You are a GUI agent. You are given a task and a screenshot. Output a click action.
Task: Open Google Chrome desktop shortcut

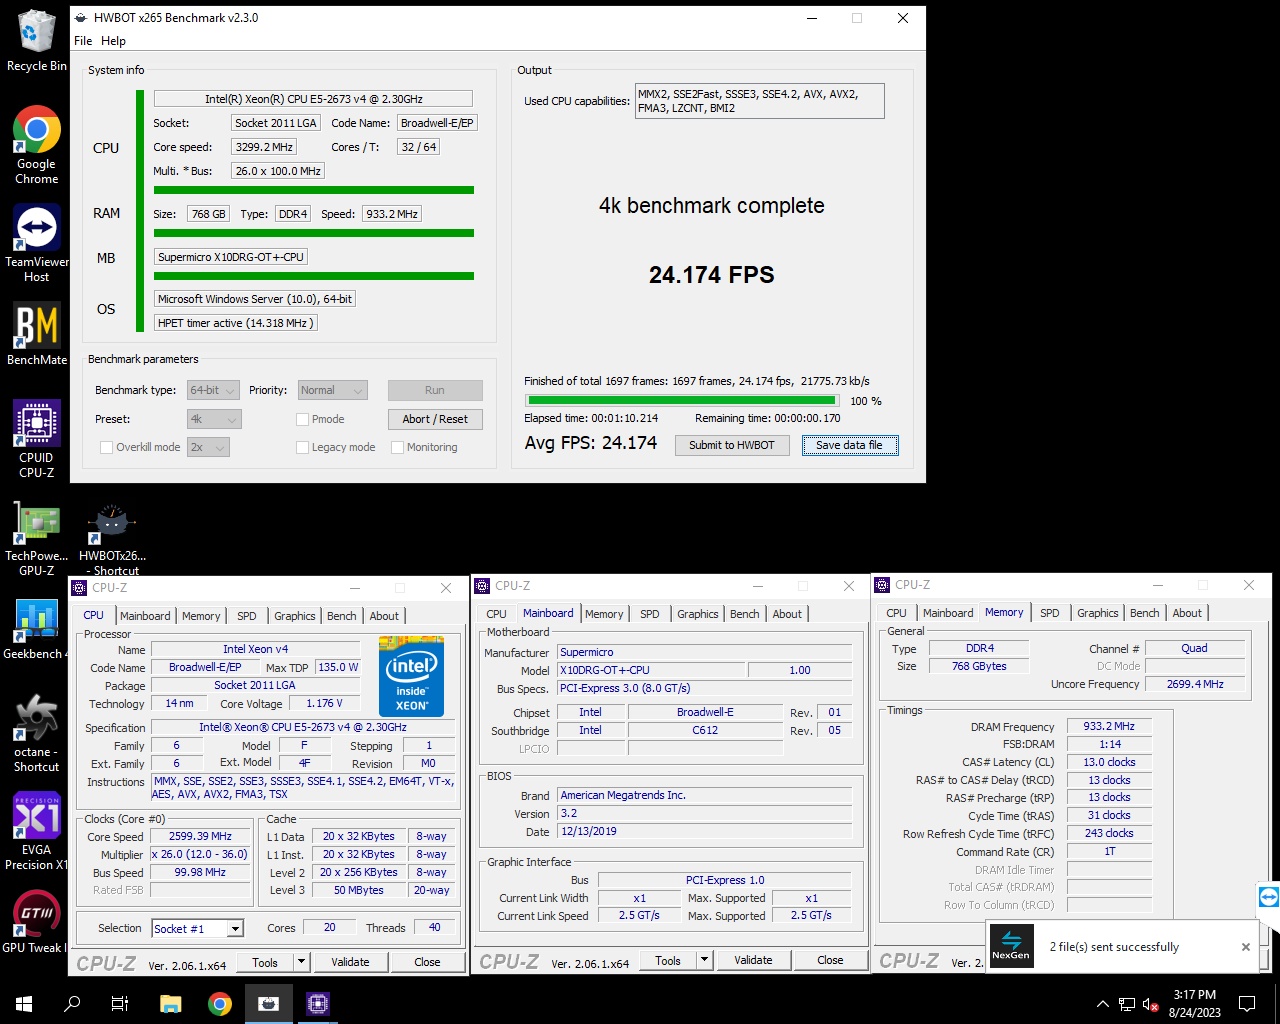tap(36, 145)
